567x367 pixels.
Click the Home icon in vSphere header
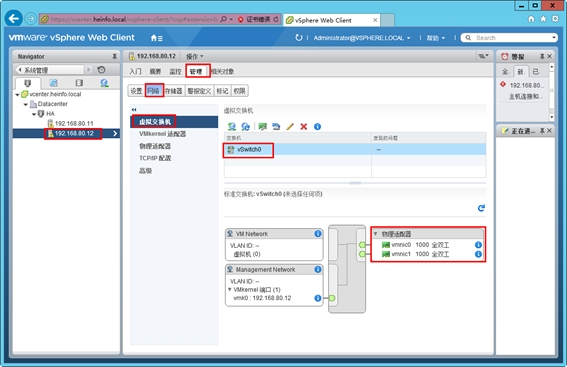coord(156,38)
